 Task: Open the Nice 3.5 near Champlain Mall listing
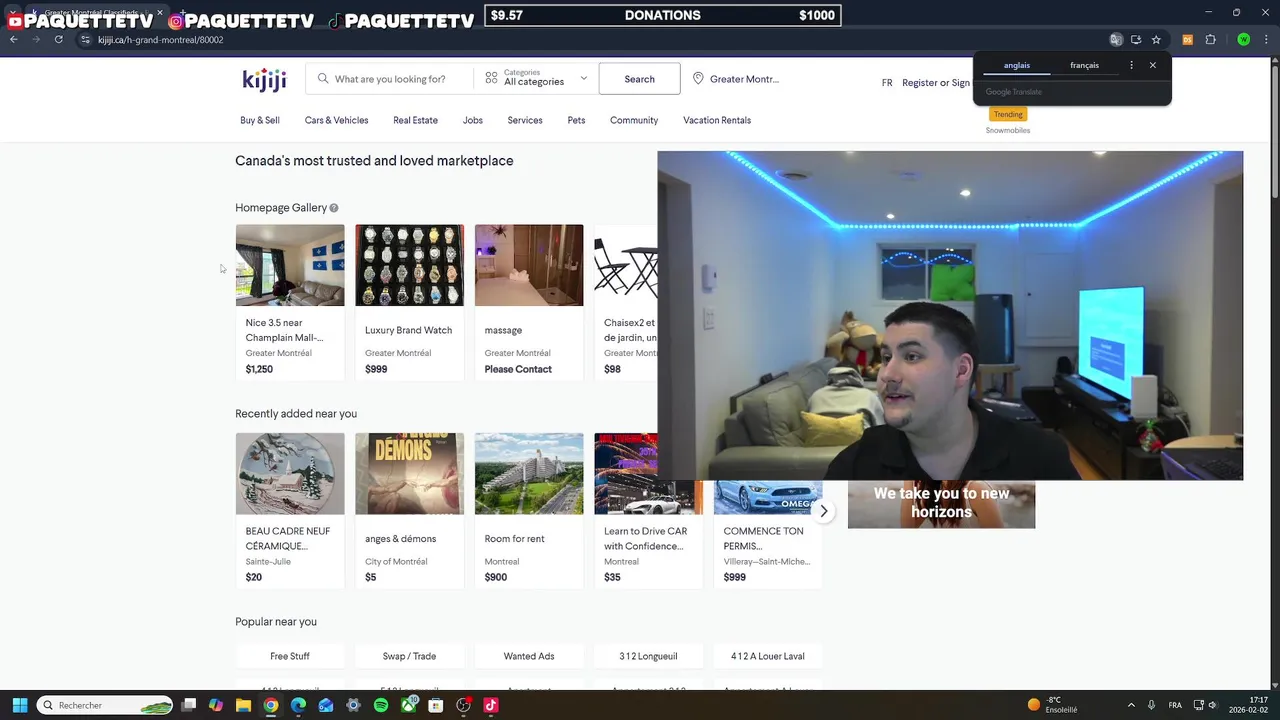pyautogui.click(x=290, y=301)
